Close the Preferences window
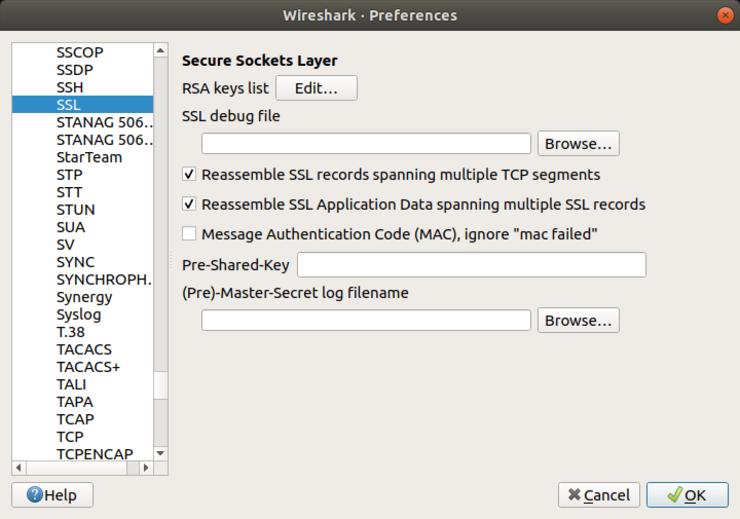The height and width of the screenshot is (519, 740). pos(724,15)
